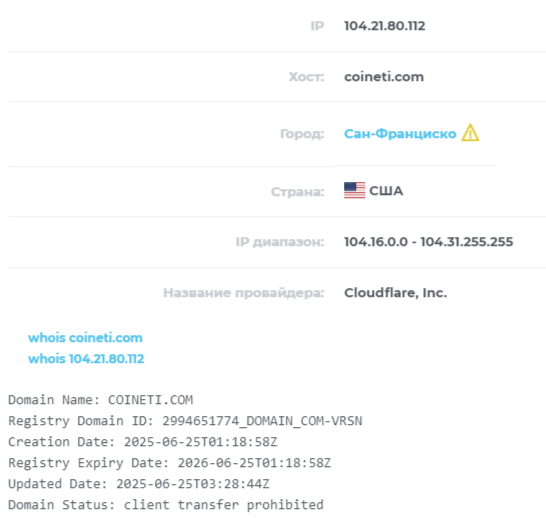Screen dimensions: 546x518
Task: Click the Creation Date line
Action: click(143, 442)
